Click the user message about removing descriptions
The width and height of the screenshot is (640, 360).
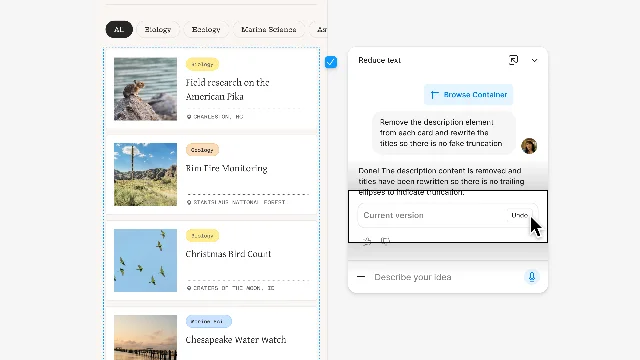tap(444, 133)
